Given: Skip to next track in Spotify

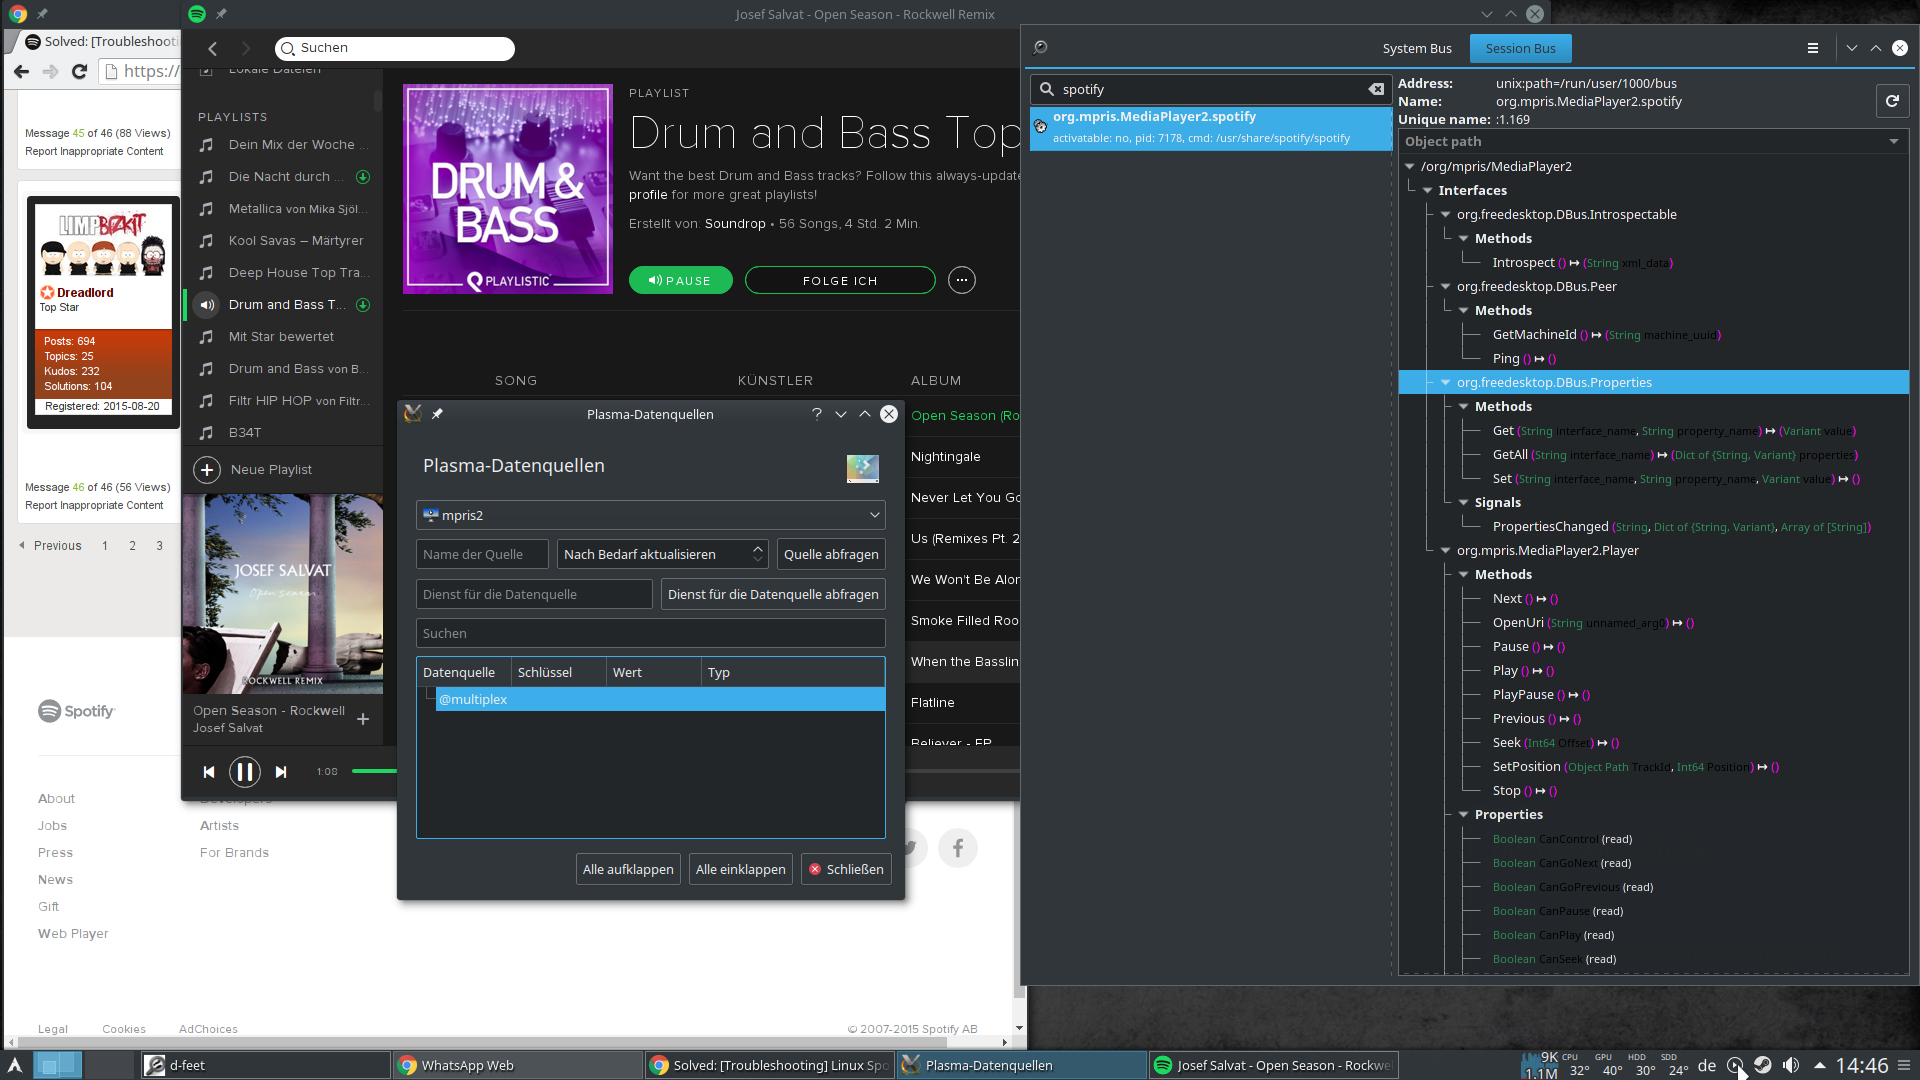Looking at the screenshot, I should [281, 772].
